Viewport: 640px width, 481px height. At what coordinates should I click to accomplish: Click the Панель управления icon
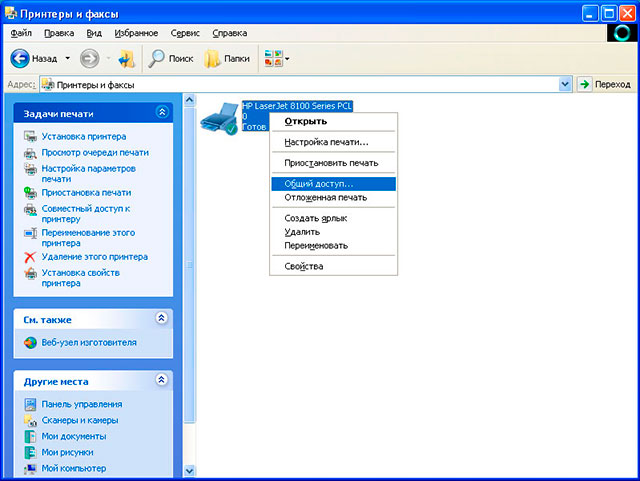30,404
